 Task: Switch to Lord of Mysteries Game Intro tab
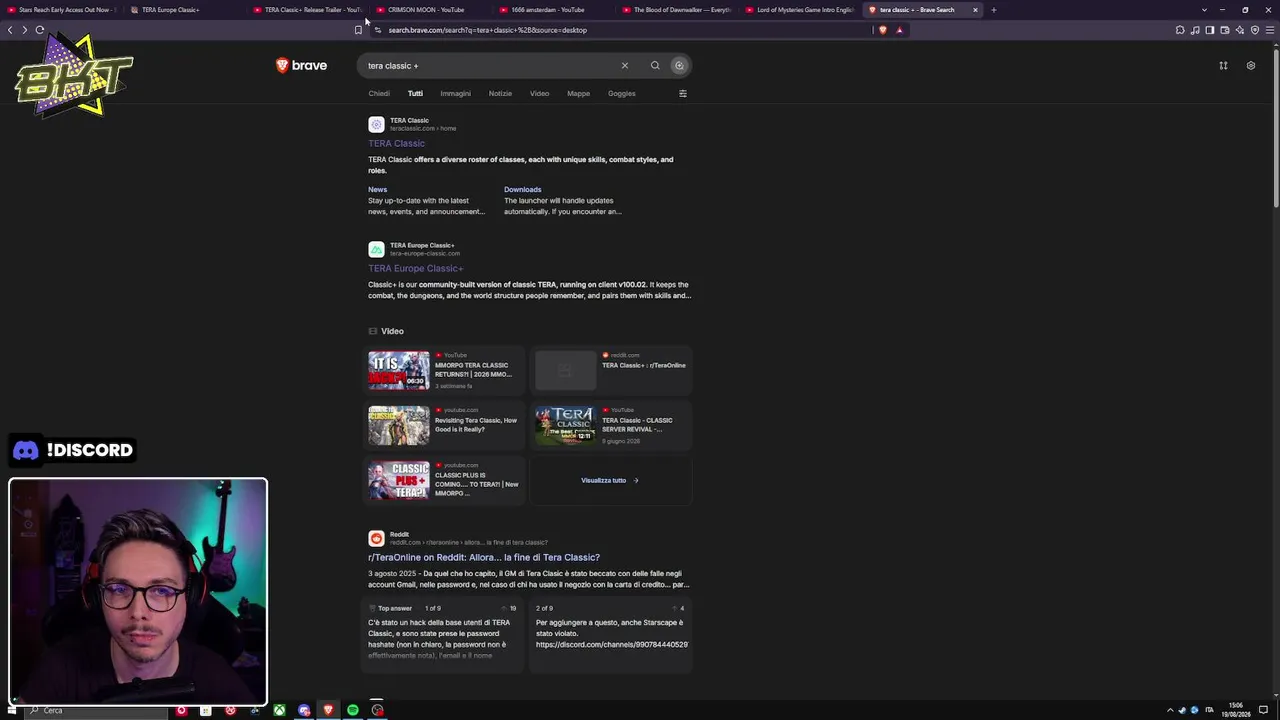pyautogui.click(x=801, y=10)
